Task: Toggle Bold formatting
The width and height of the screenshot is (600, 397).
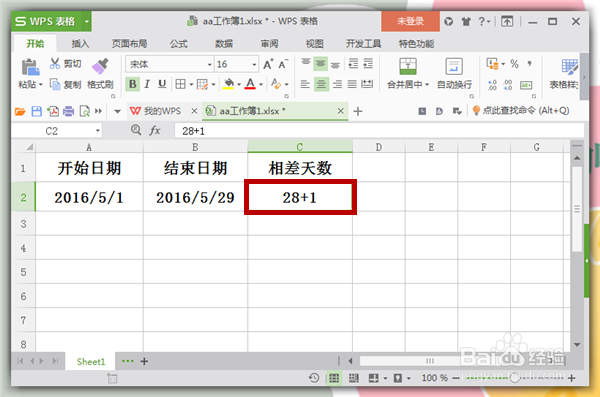Action: [132, 84]
